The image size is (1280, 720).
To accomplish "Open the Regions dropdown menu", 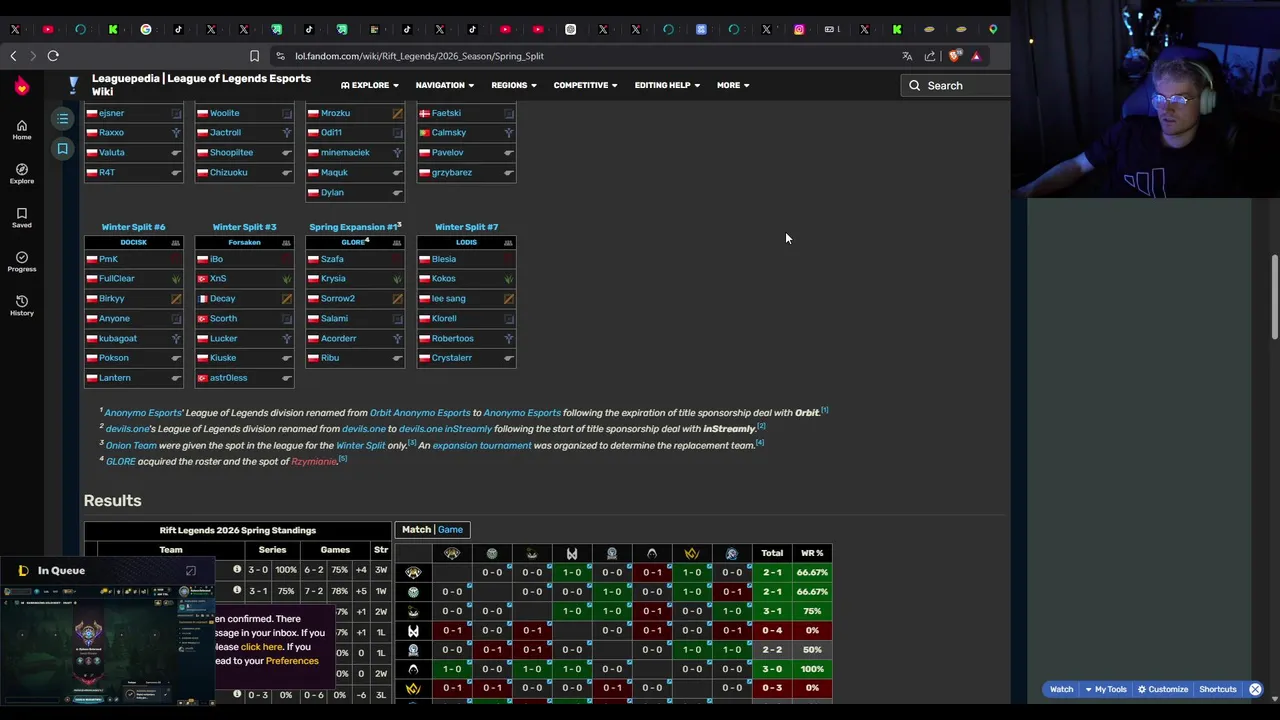I will pyautogui.click(x=513, y=86).
